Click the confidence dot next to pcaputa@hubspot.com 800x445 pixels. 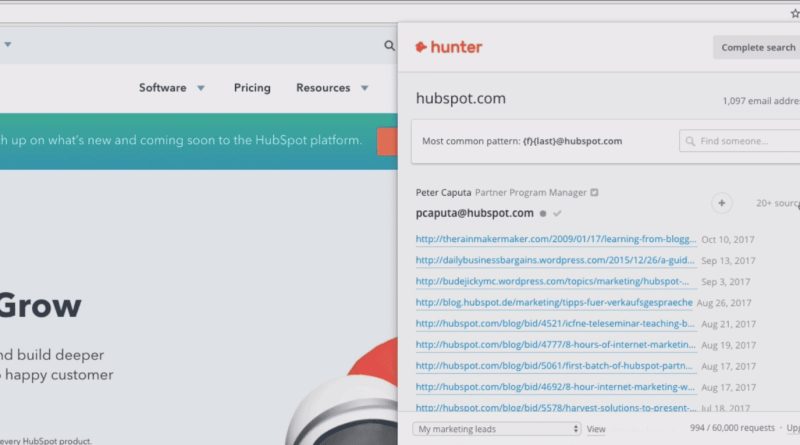pyautogui.click(x=543, y=213)
